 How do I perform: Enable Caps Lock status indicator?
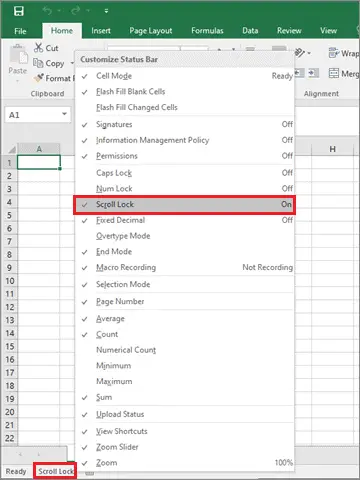click(185, 173)
